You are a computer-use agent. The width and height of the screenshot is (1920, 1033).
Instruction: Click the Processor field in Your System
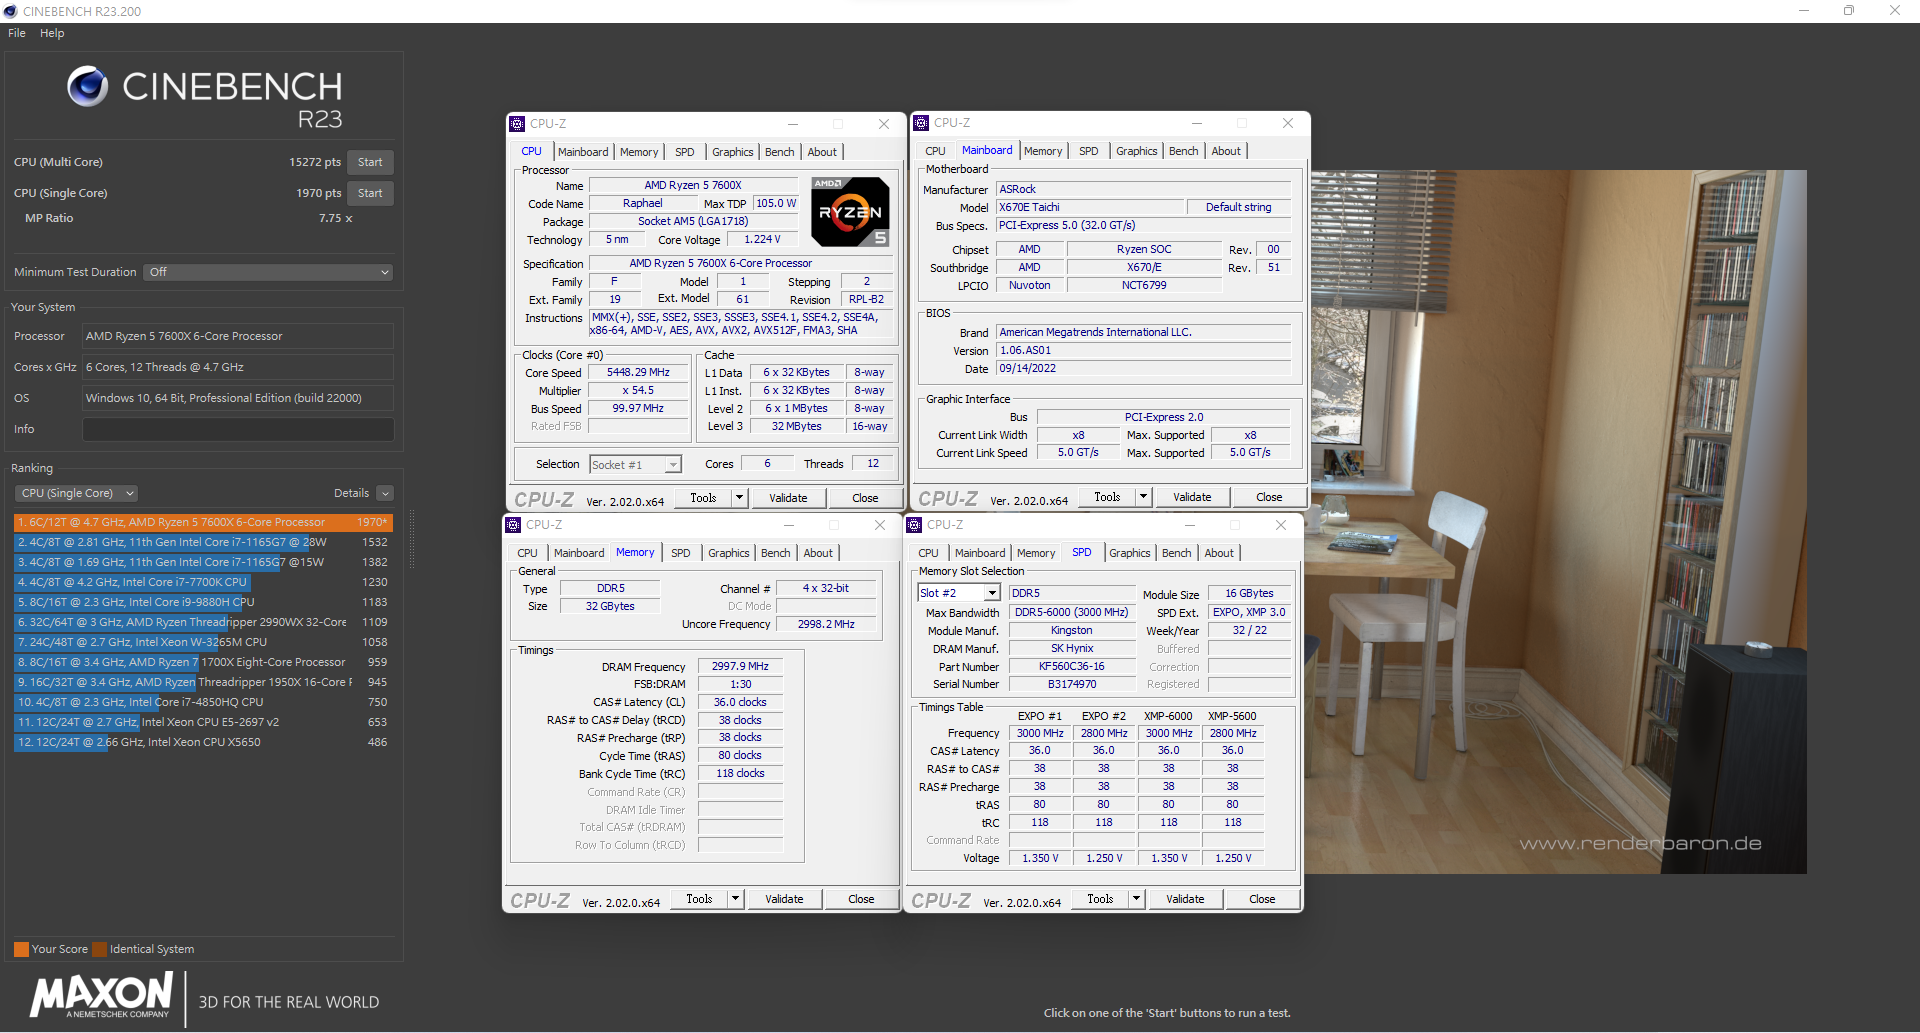[238, 336]
